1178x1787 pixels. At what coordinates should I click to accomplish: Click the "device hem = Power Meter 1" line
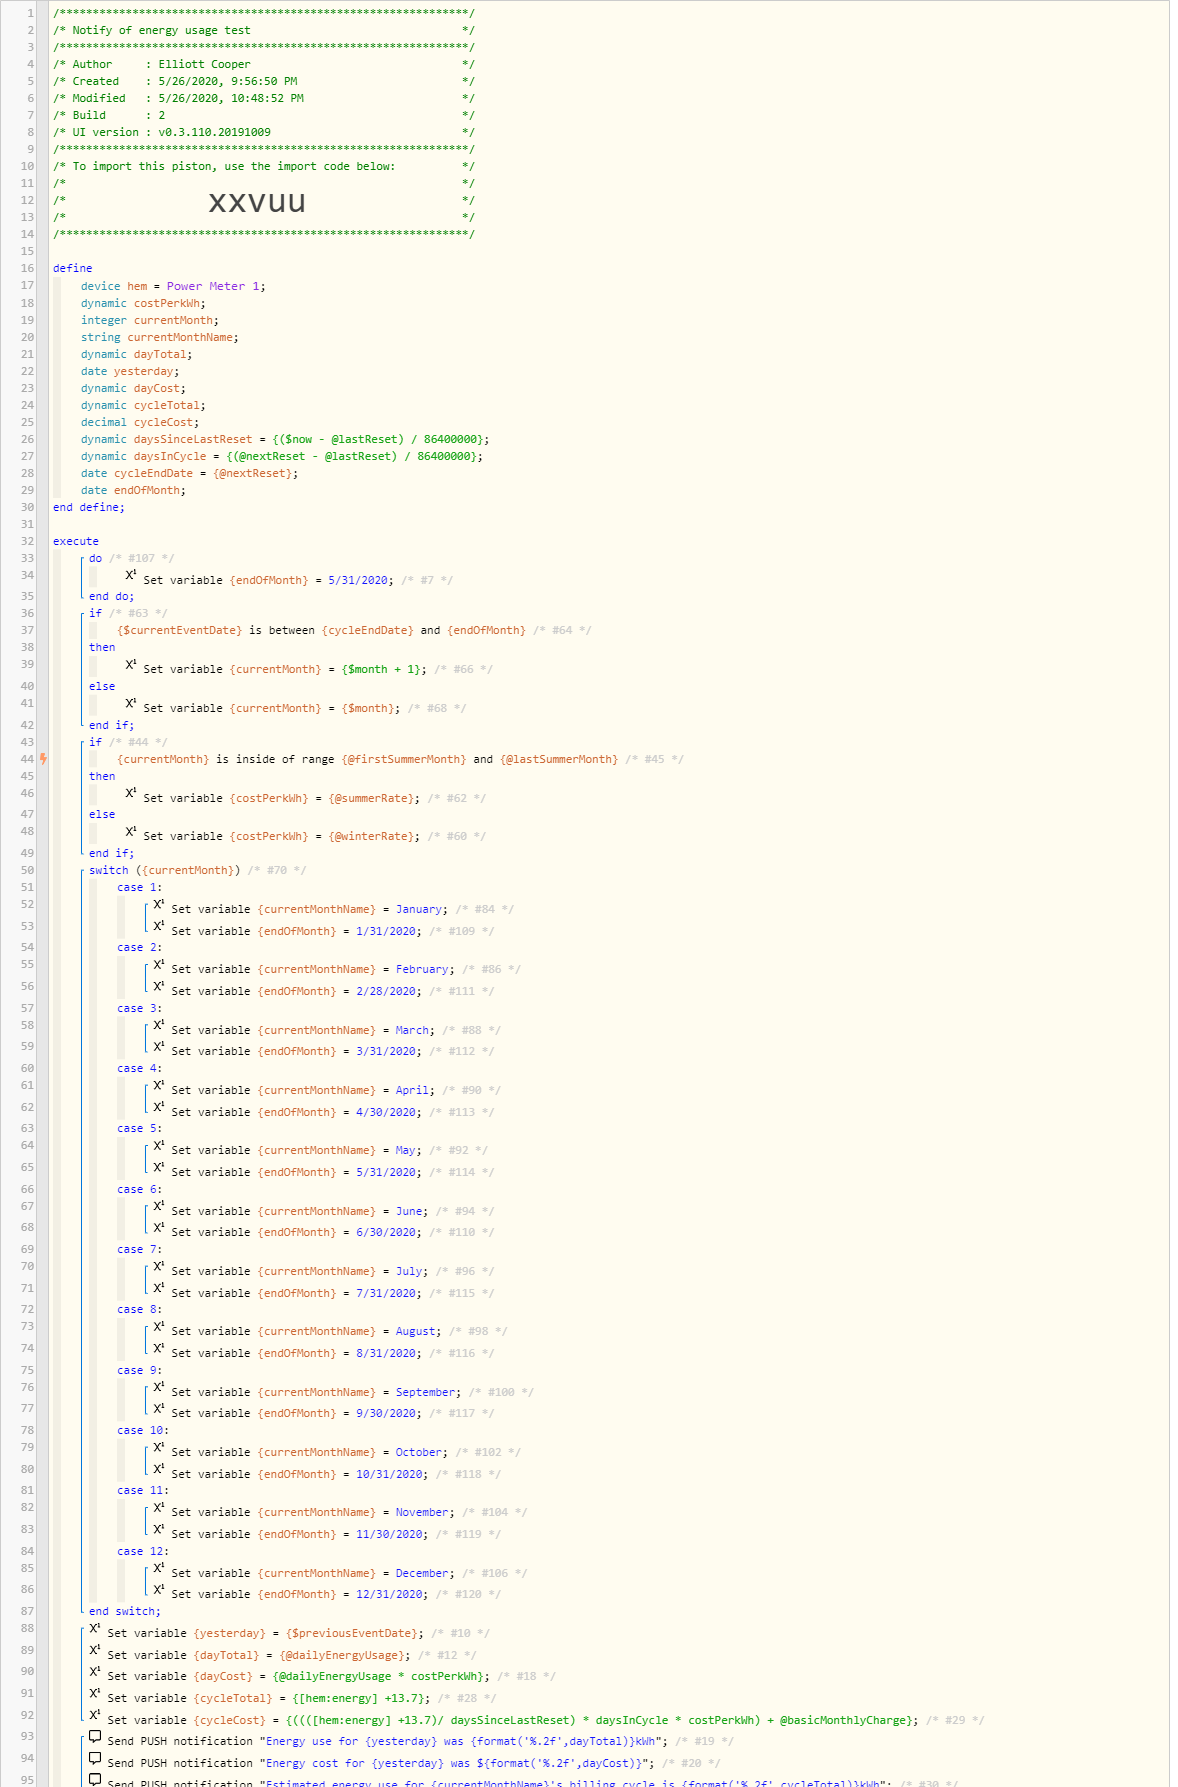coord(173,286)
